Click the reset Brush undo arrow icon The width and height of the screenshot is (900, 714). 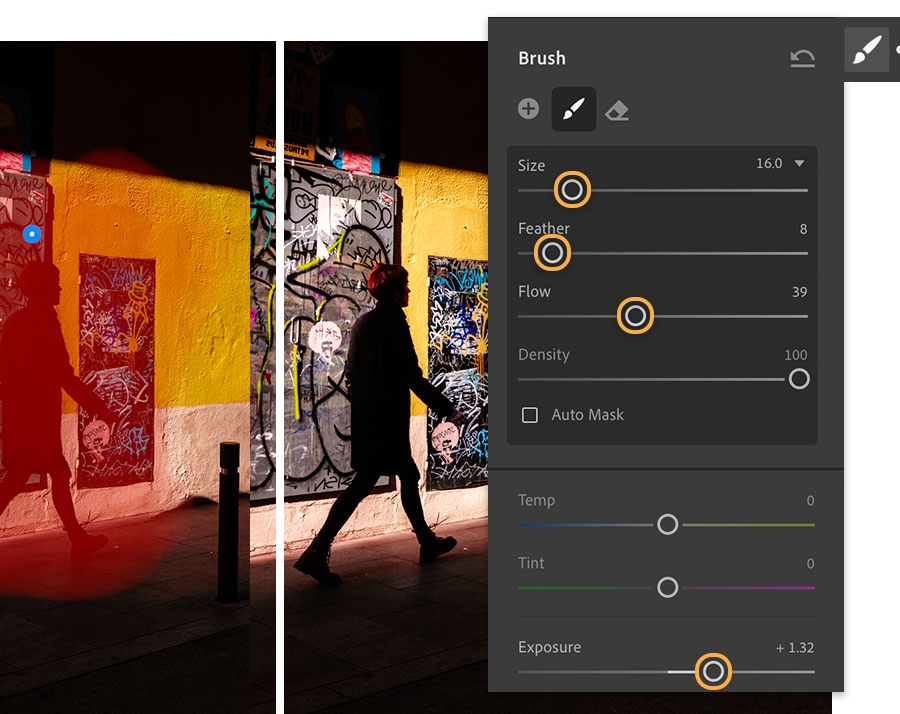(802, 58)
